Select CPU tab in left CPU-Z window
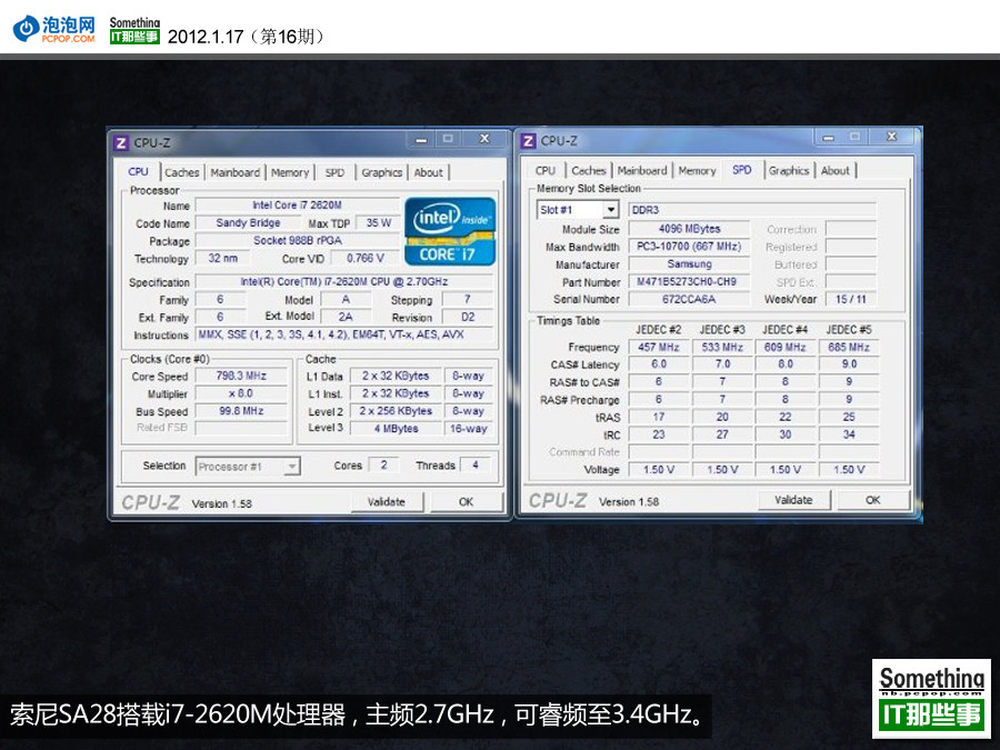The height and width of the screenshot is (750, 1000). coord(138,172)
